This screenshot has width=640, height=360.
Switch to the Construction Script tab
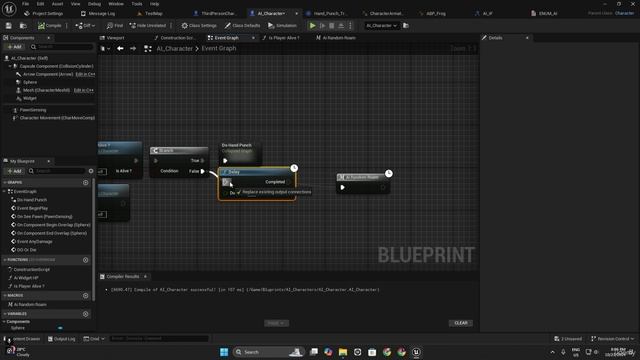pyautogui.click(x=175, y=38)
